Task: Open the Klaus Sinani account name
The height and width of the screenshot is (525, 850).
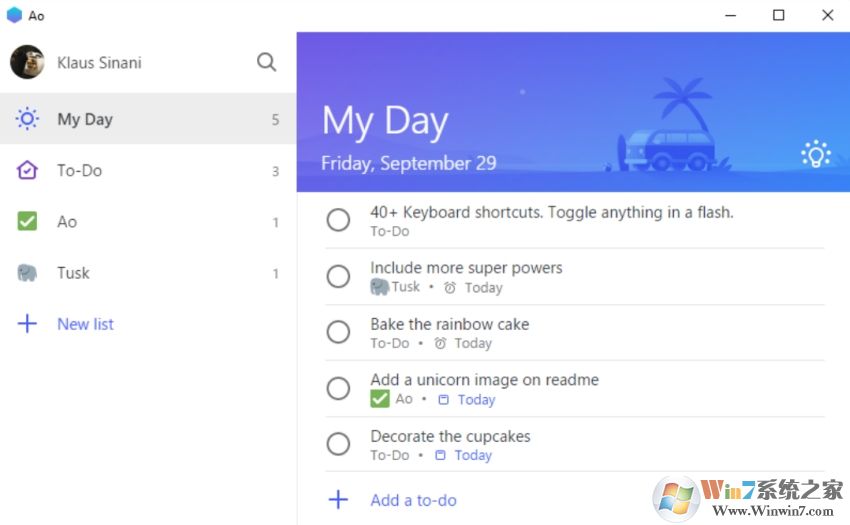Action: [99, 62]
